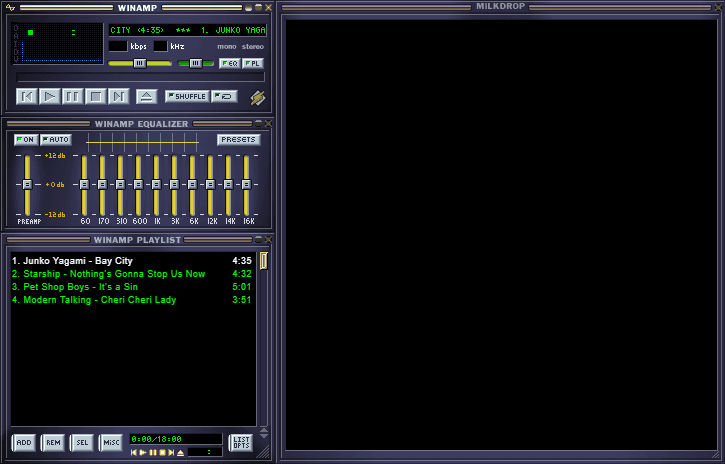The height and width of the screenshot is (464, 725).
Task: Click the scrolling song title display
Action: click(188, 30)
